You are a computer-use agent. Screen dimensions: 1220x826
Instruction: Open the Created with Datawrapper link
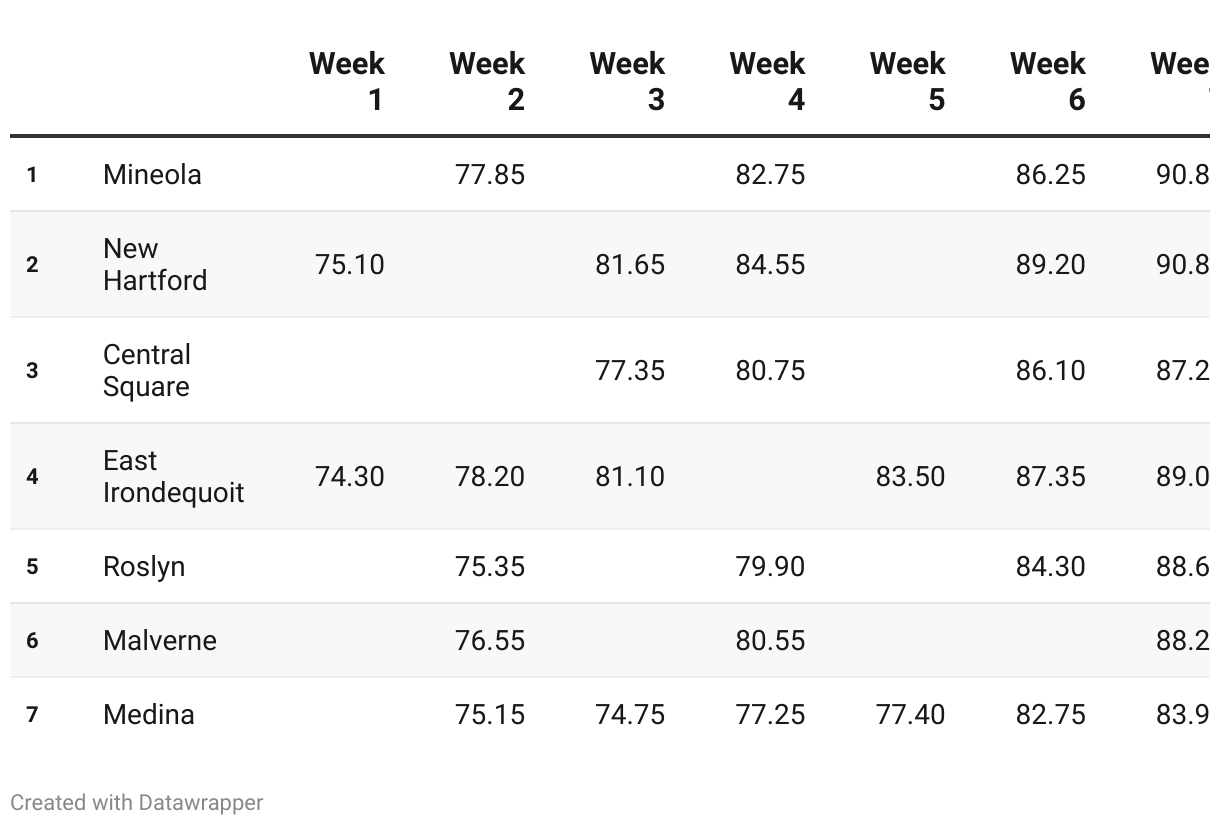(137, 802)
